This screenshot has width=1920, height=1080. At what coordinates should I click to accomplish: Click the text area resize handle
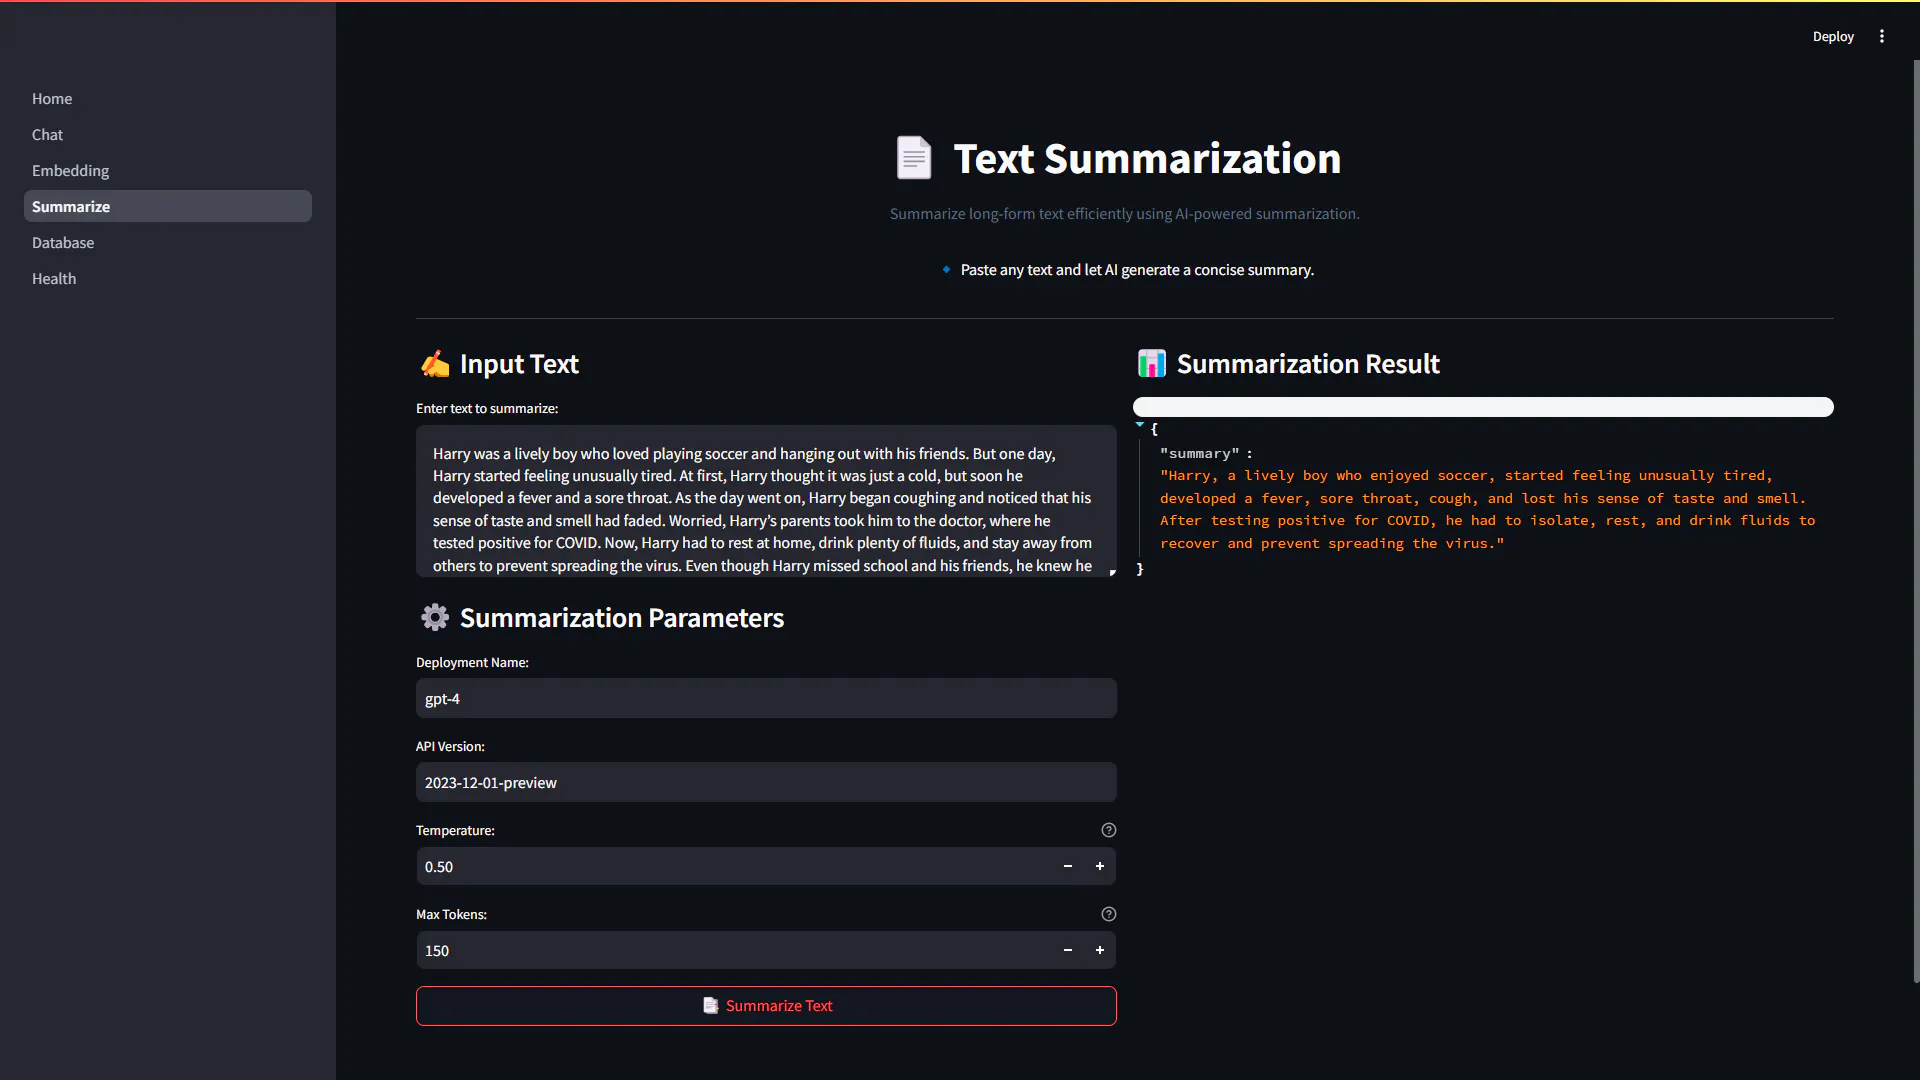pyautogui.click(x=1112, y=572)
